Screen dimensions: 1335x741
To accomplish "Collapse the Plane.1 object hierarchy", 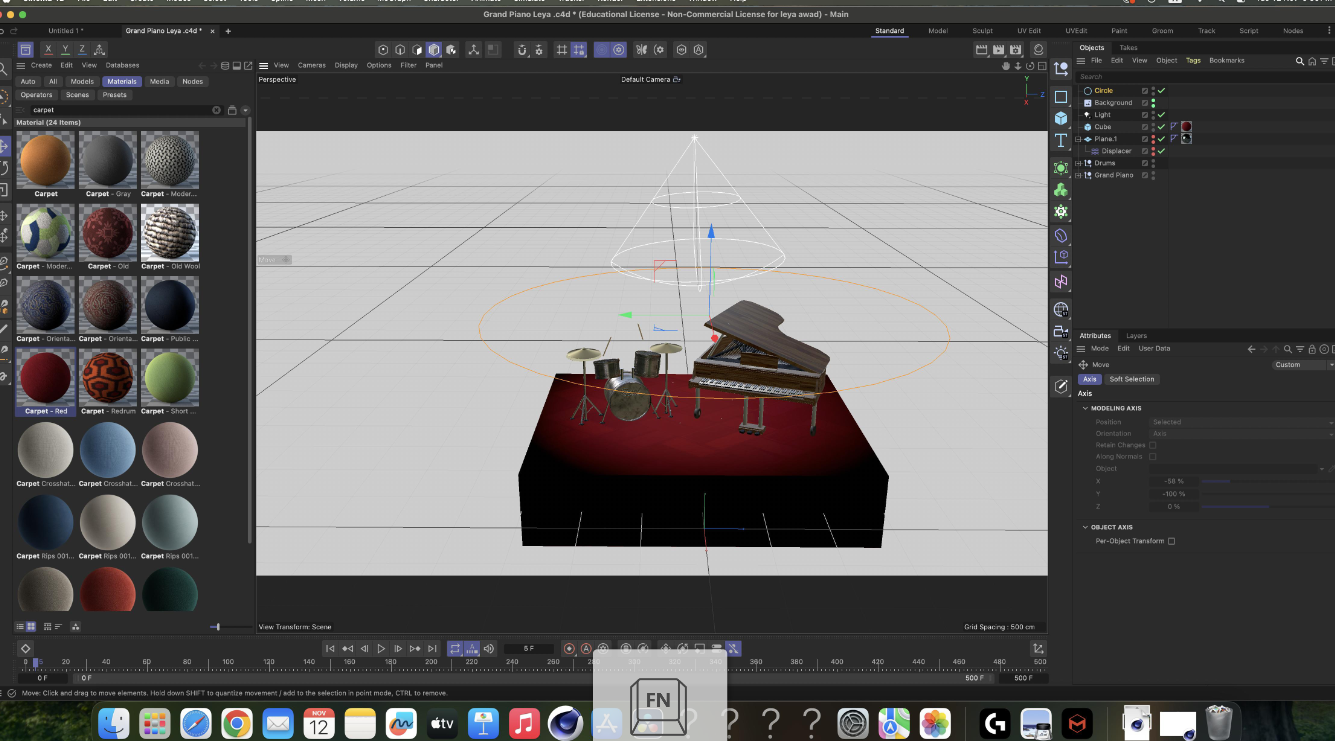I will click(1078, 139).
